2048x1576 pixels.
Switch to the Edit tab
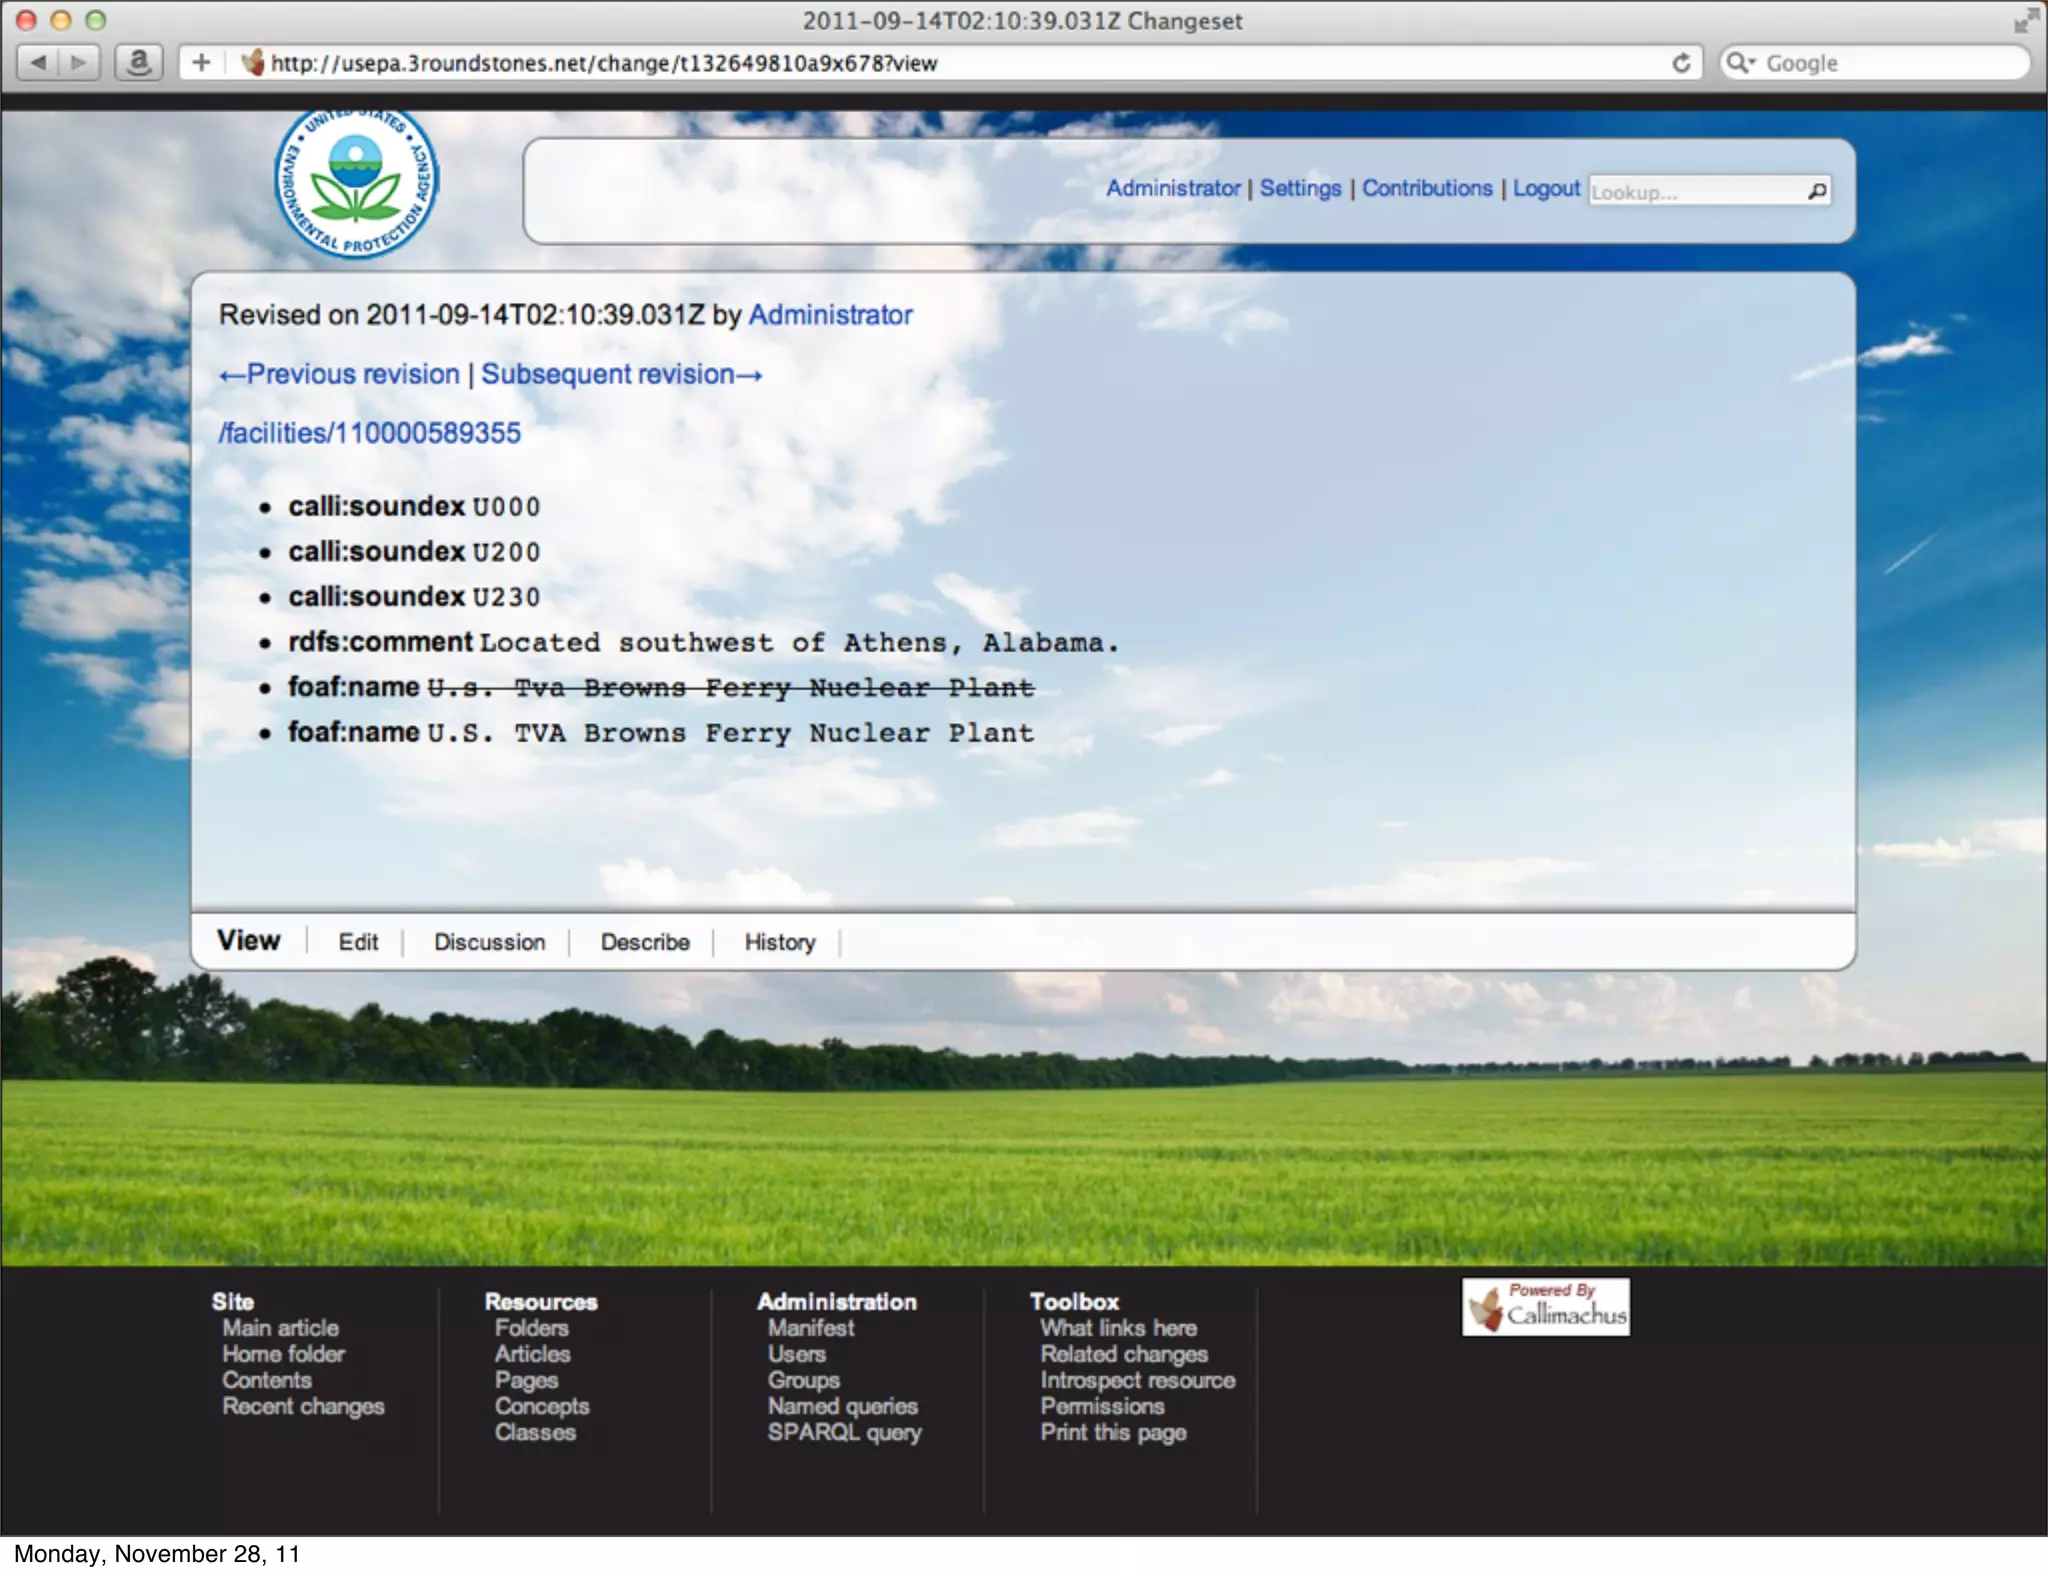(358, 942)
